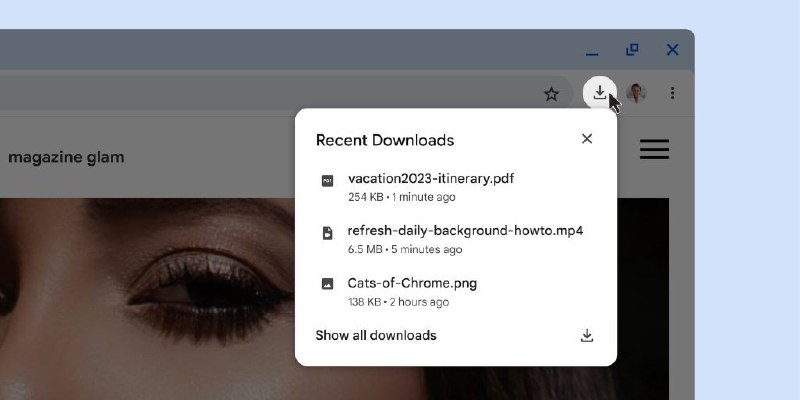
Task: Click the PDF file icon for vacation2023-itinerary
Action: pyautogui.click(x=327, y=181)
